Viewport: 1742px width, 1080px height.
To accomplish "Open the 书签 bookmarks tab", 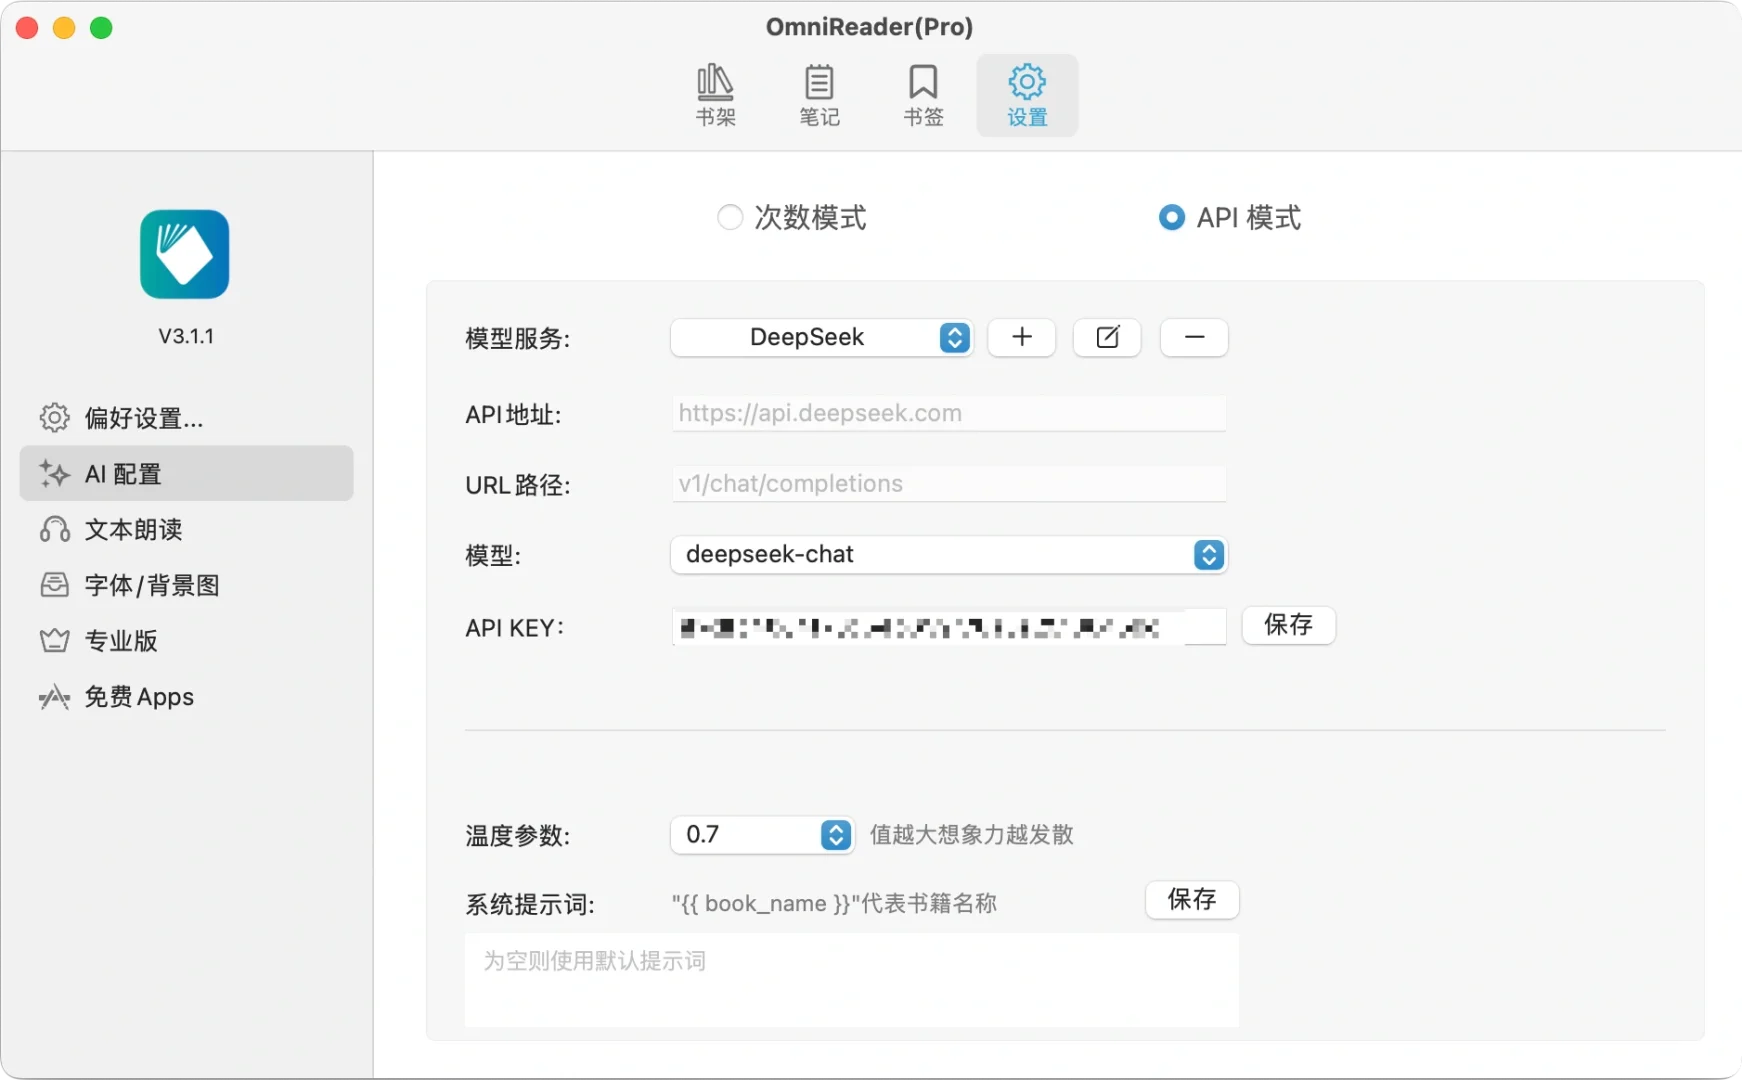I will [x=923, y=95].
